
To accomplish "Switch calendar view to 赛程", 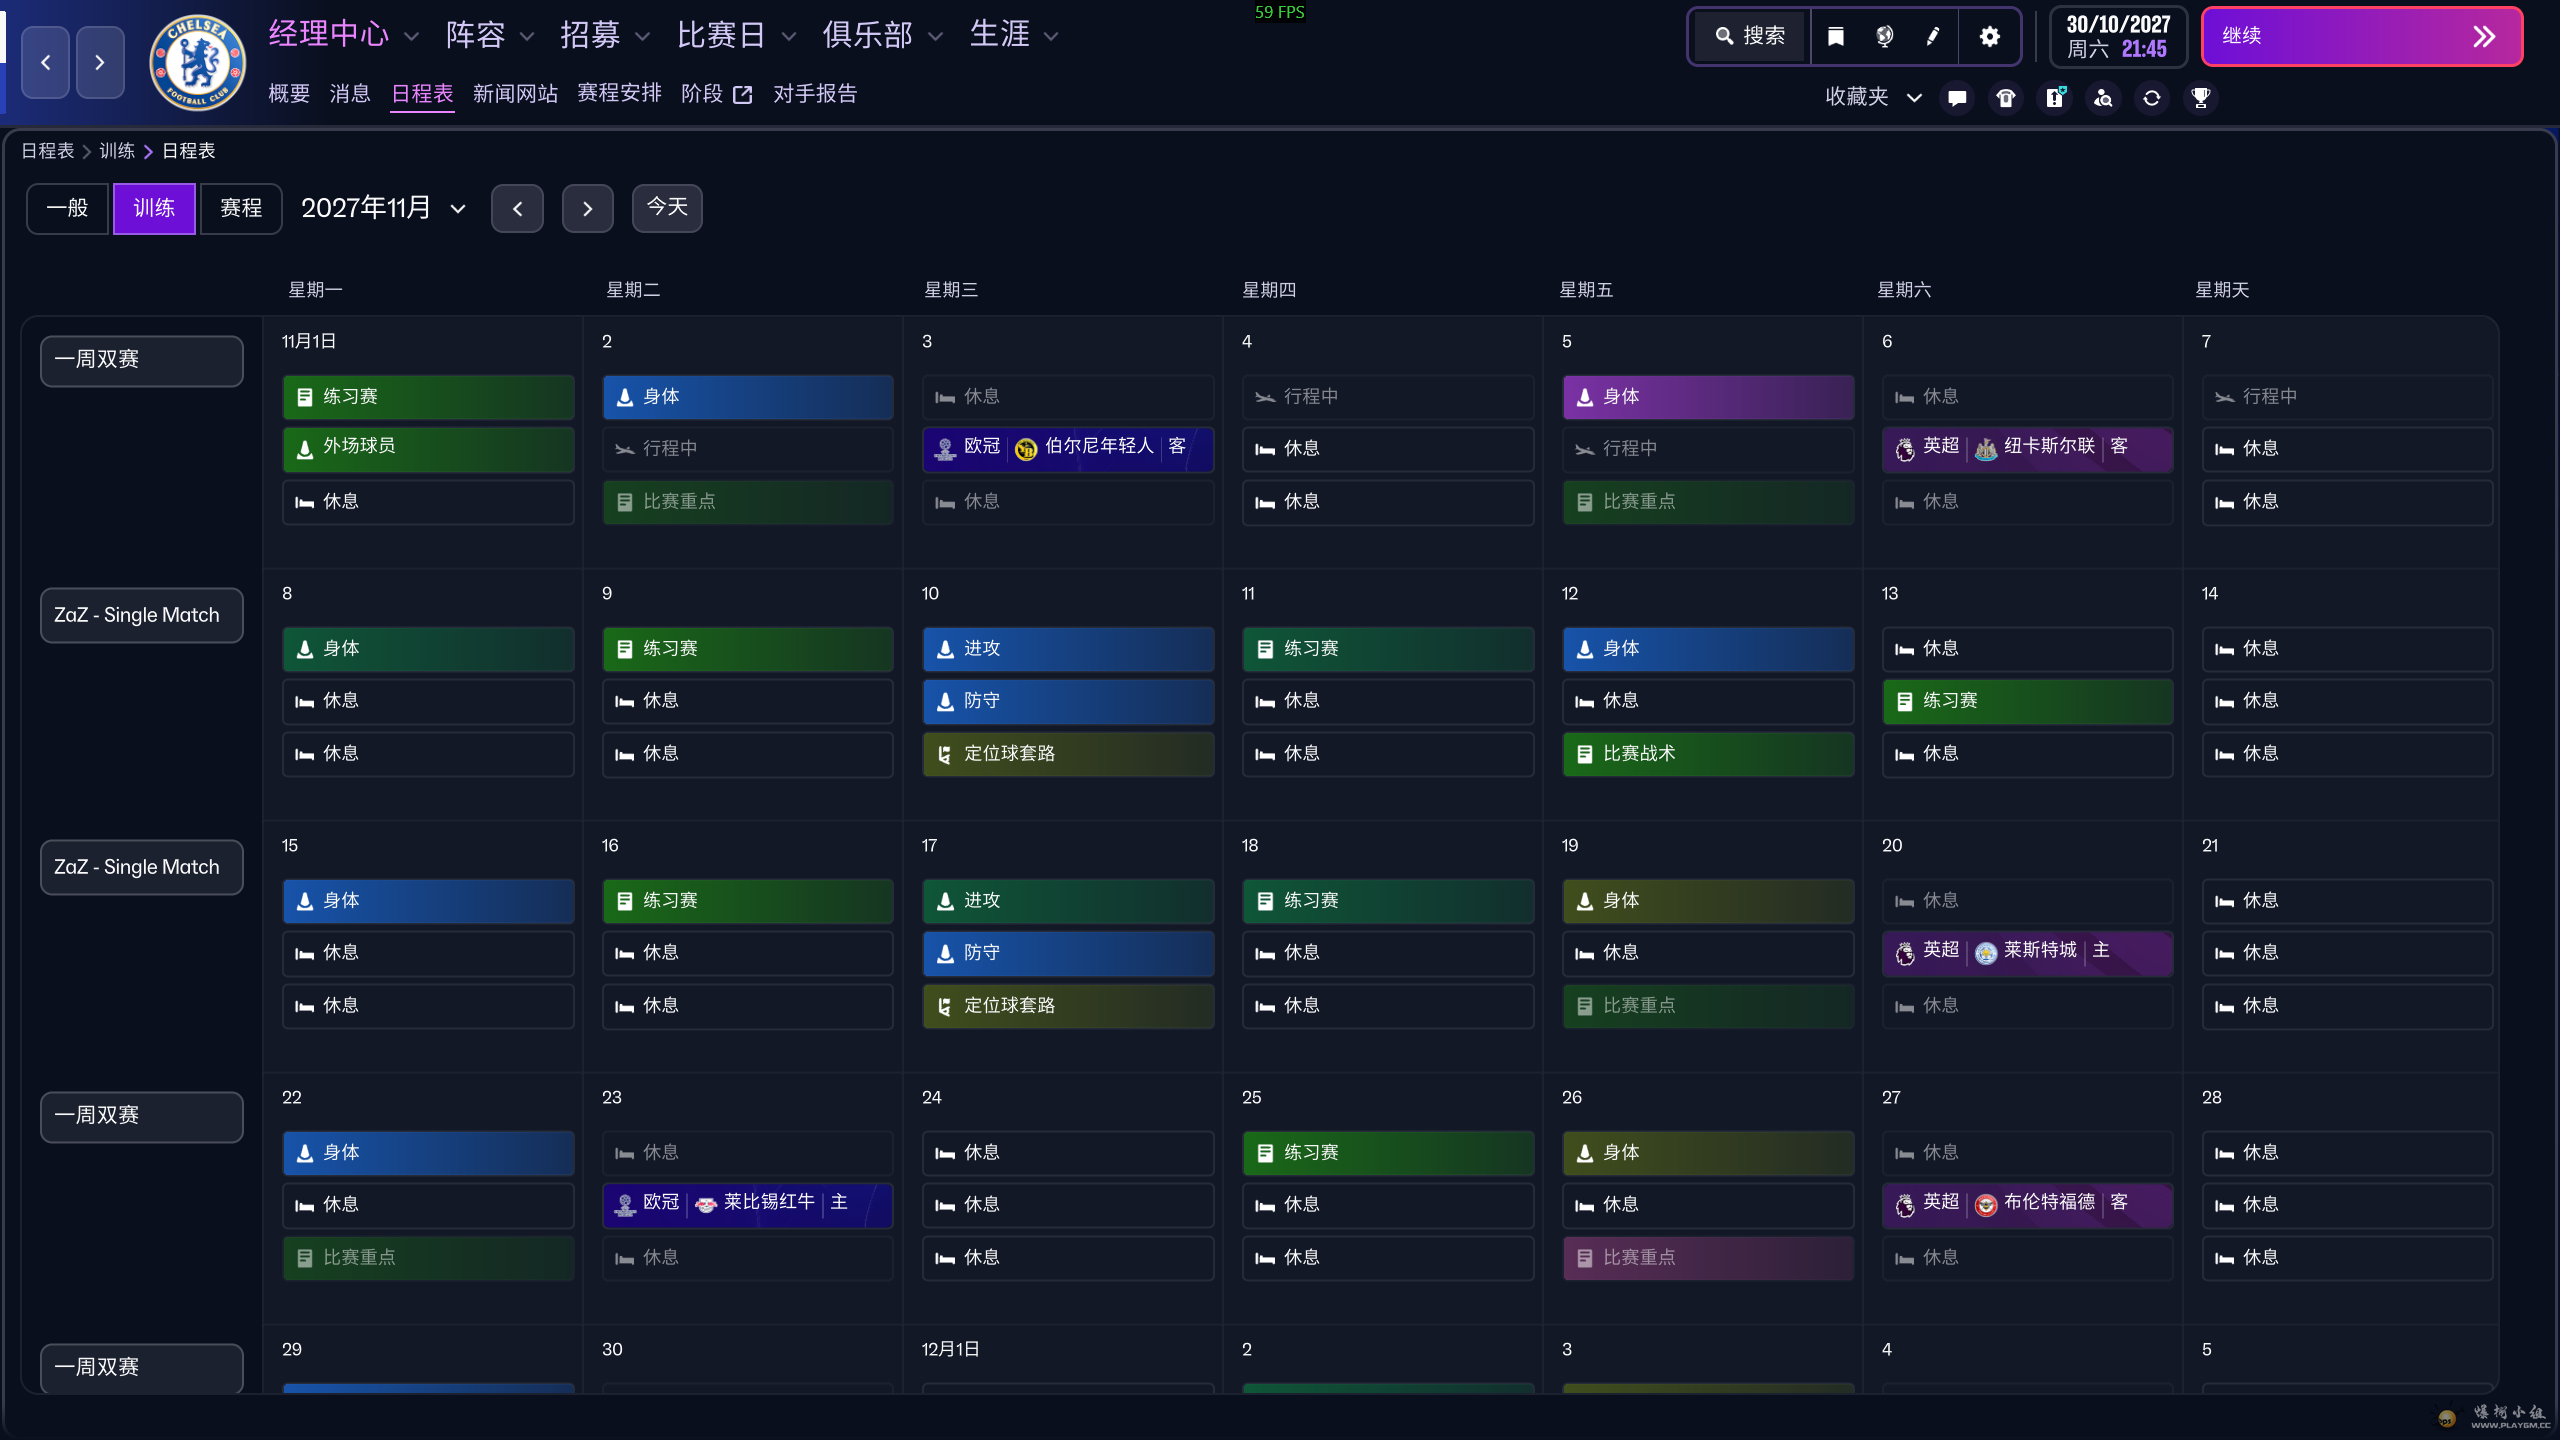I will (241, 208).
